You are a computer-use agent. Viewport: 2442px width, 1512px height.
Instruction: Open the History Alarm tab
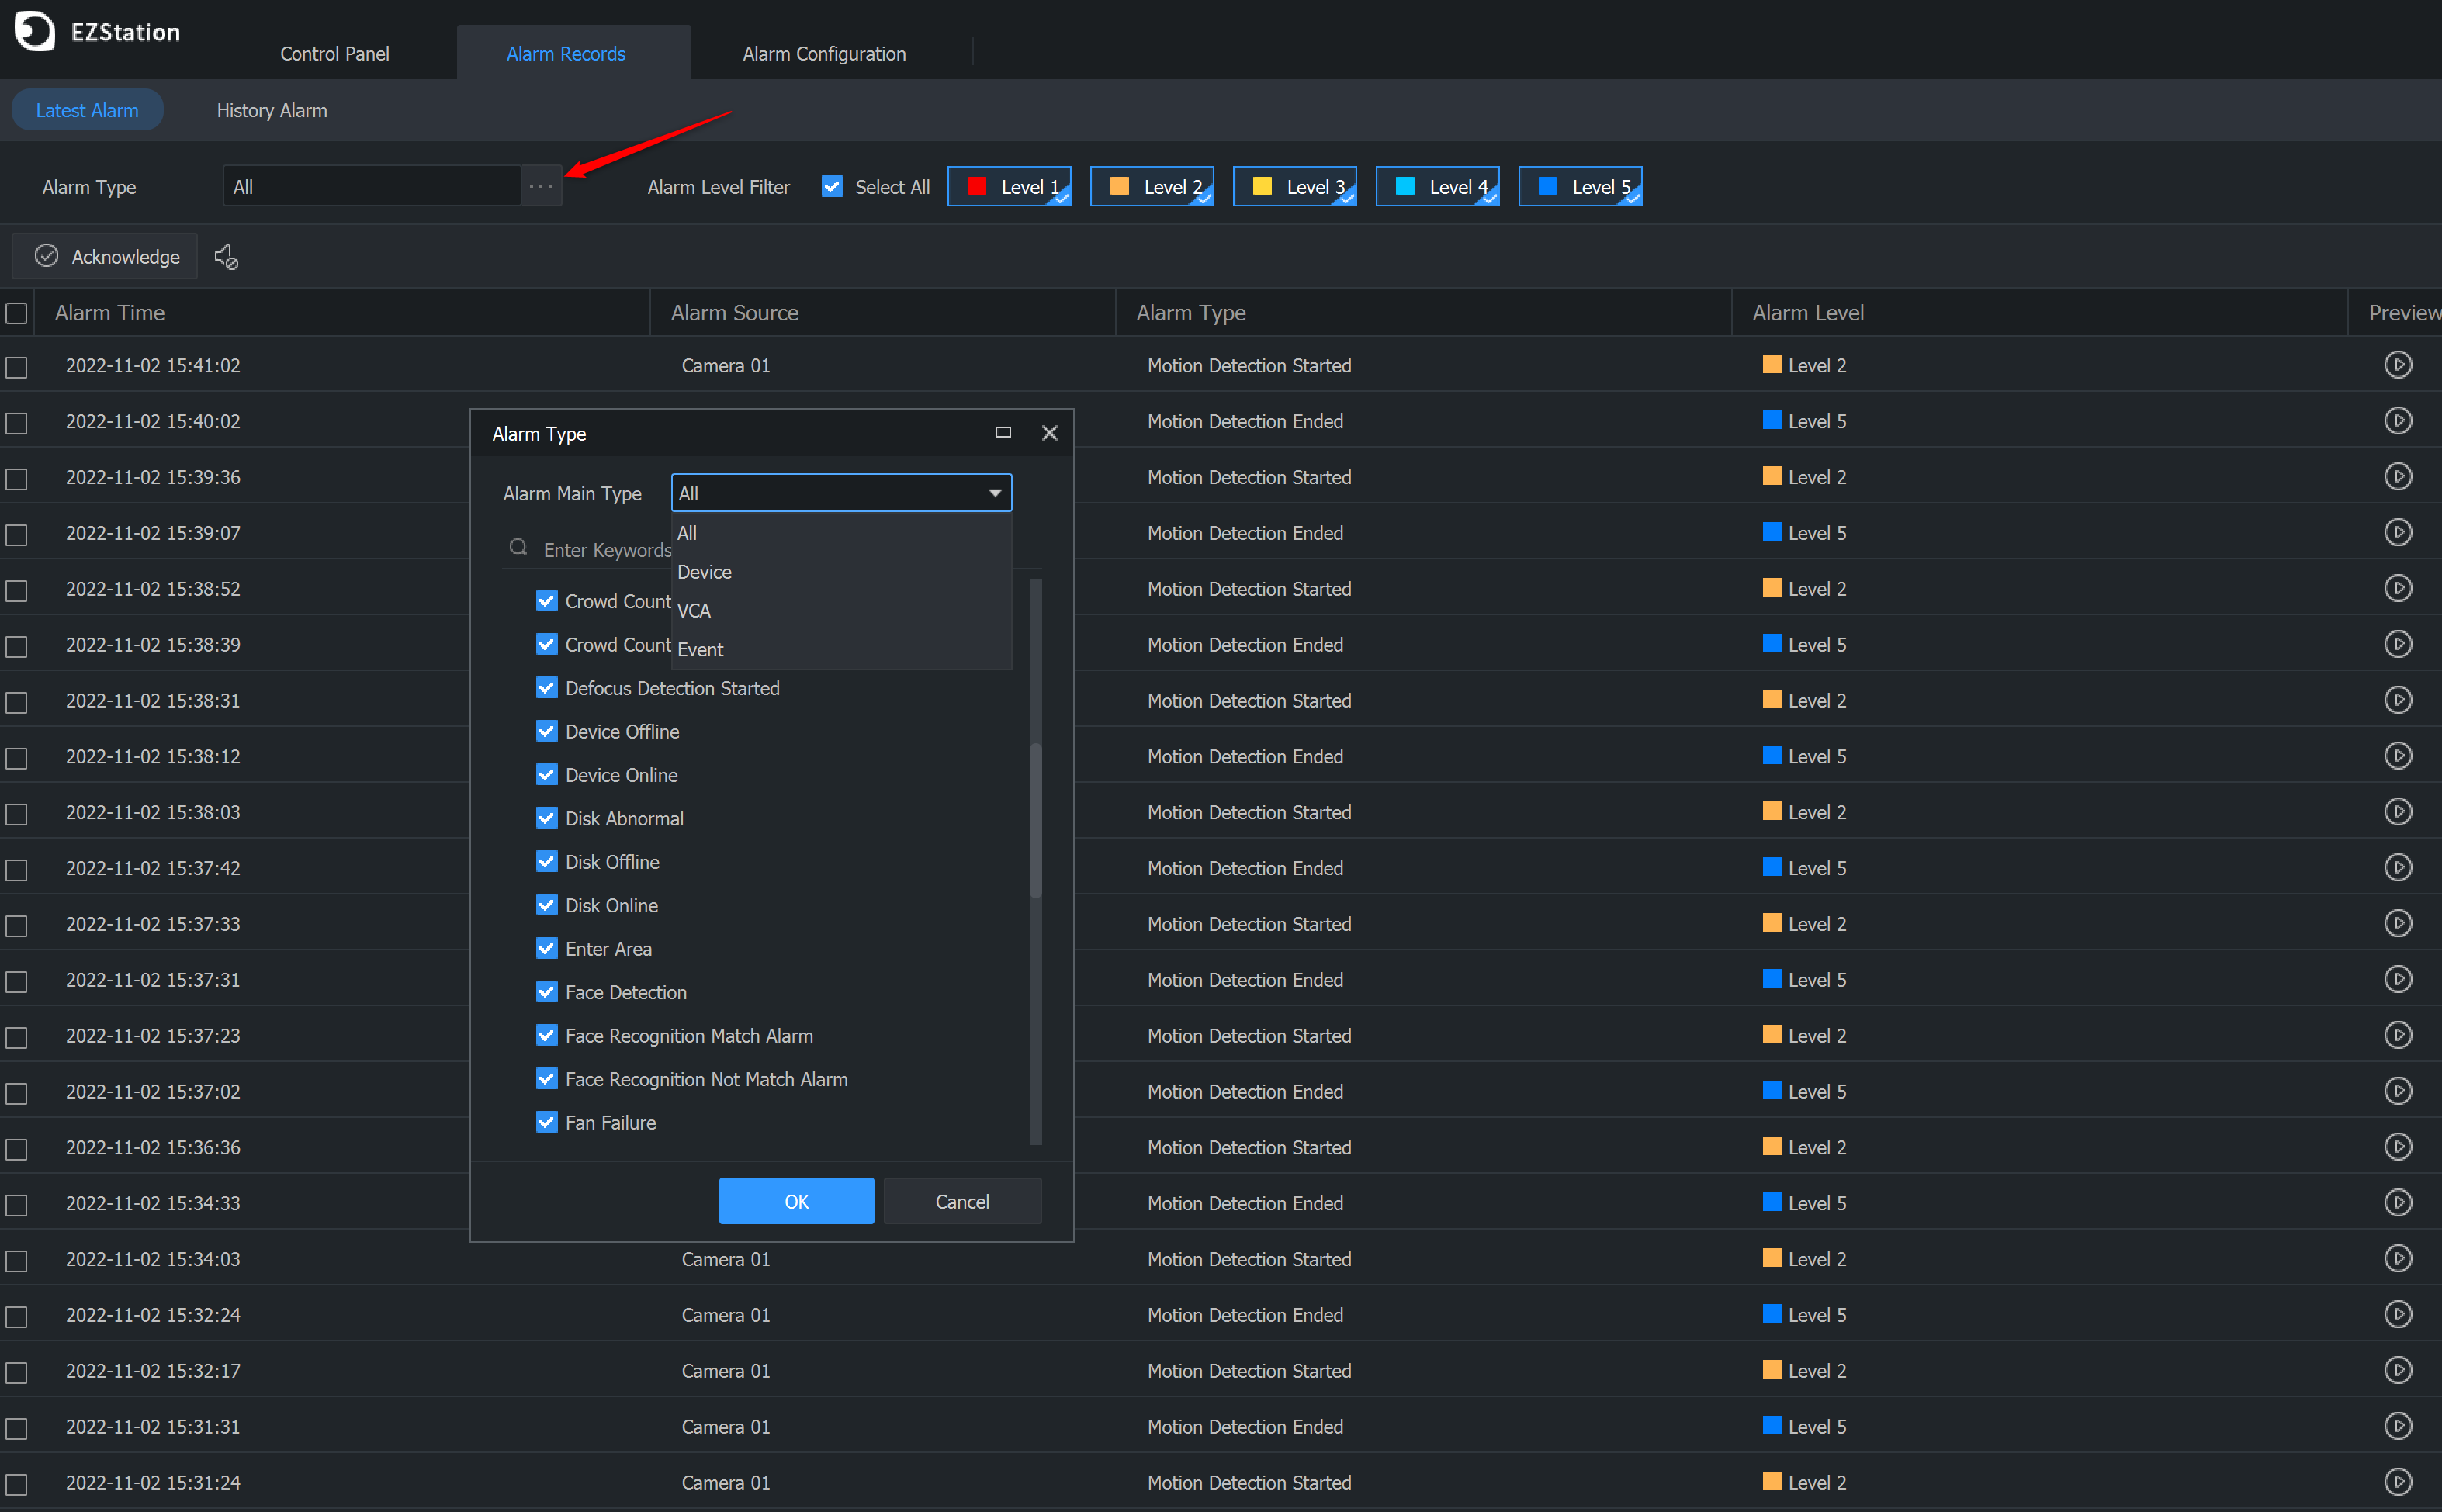pyautogui.click(x=272, y=110)
